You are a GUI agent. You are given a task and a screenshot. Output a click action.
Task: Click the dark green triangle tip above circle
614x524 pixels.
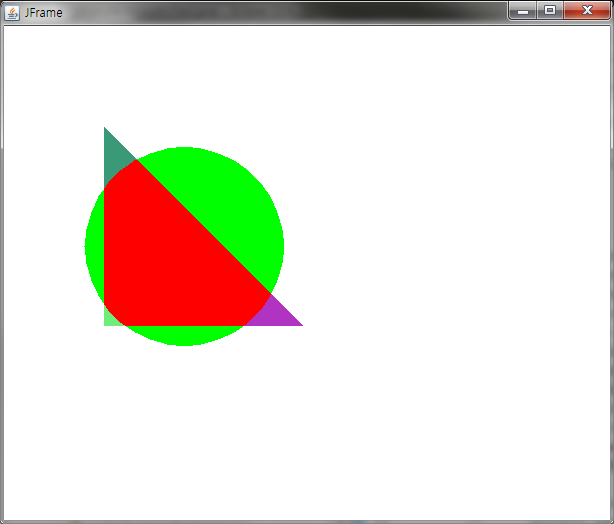point(114,155)
